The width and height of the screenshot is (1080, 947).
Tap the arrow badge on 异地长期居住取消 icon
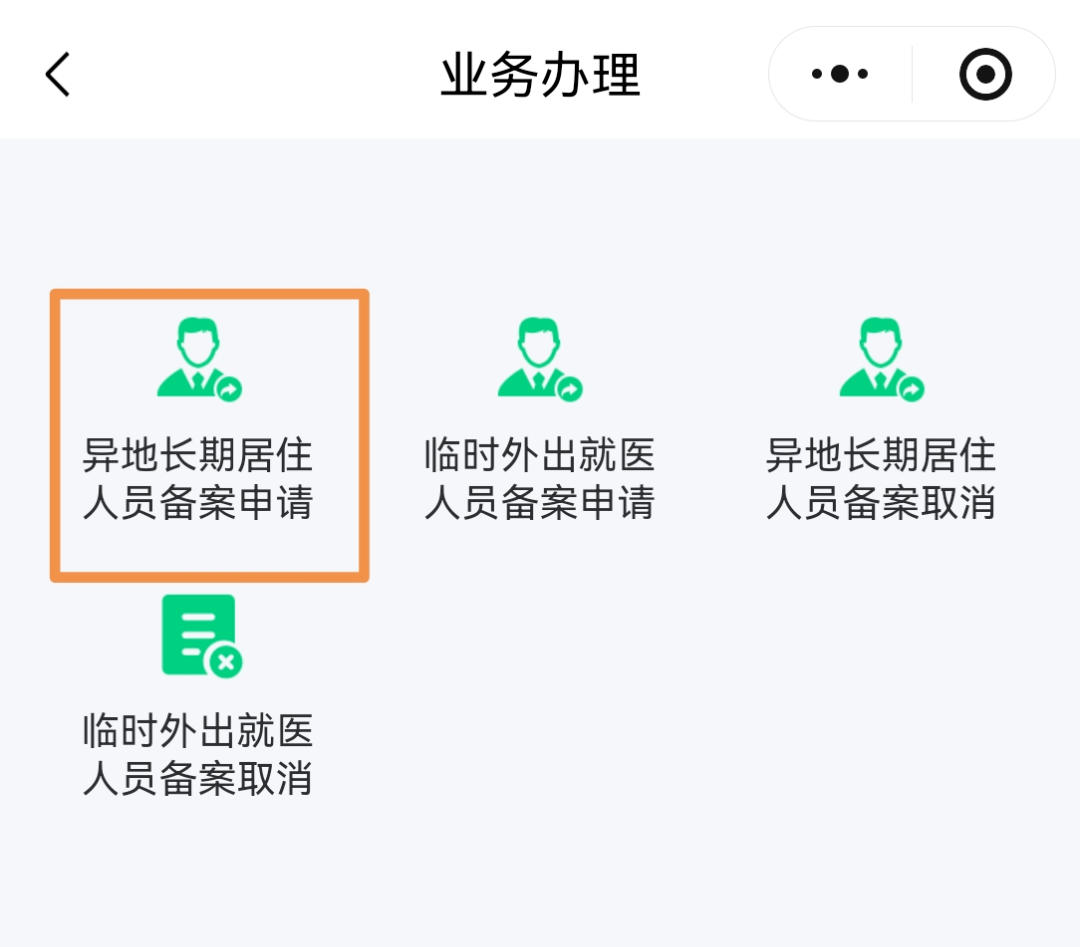[911, 389]
